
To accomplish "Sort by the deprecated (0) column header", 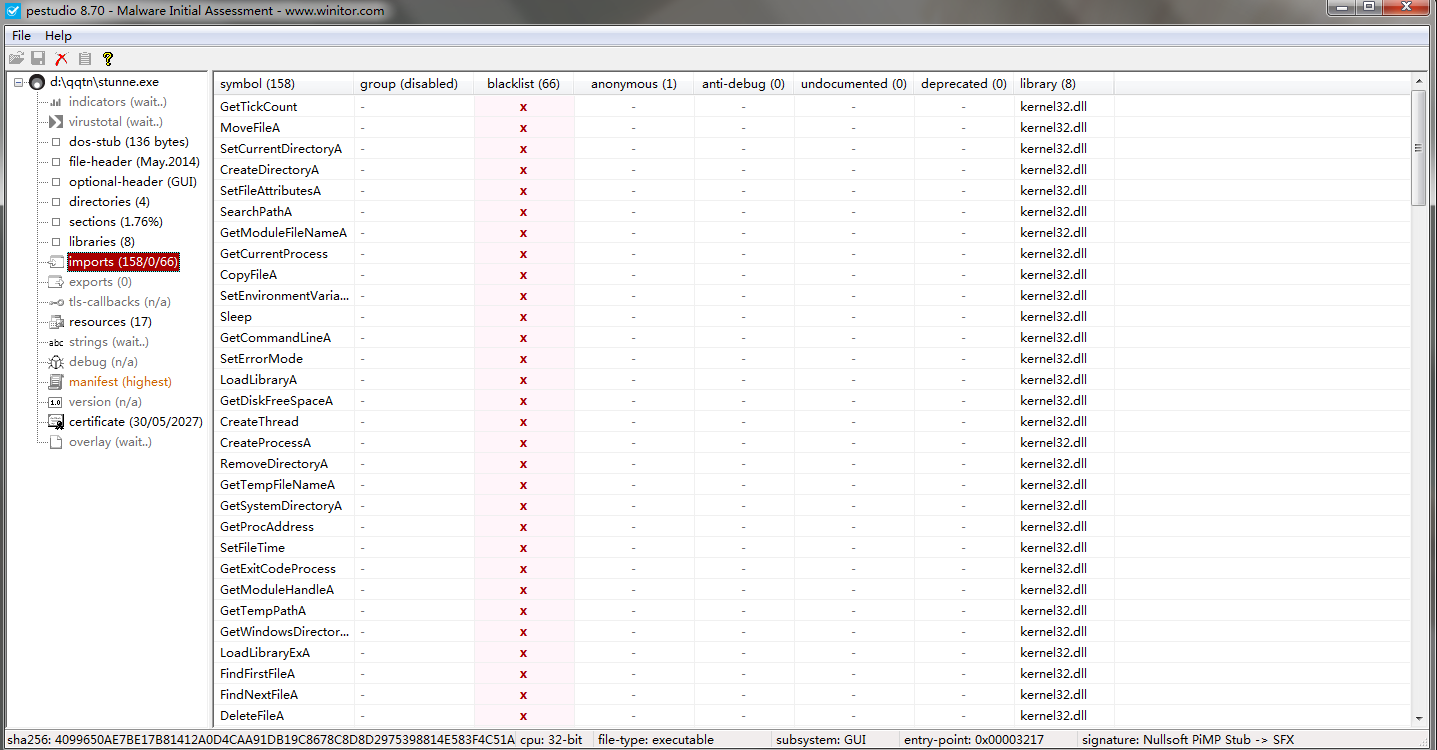I will 964,84.
